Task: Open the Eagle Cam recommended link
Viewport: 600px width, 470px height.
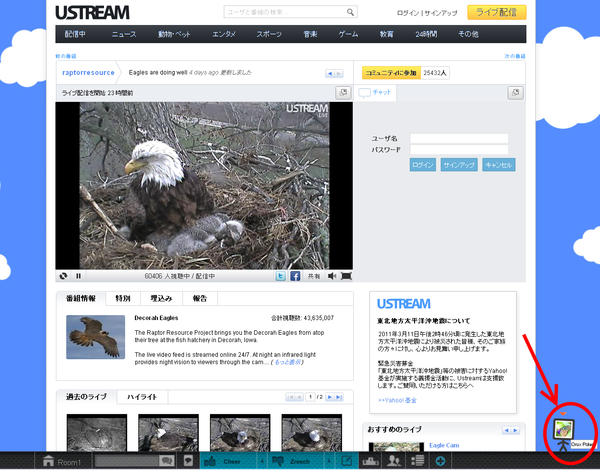Action: [444, 446]
